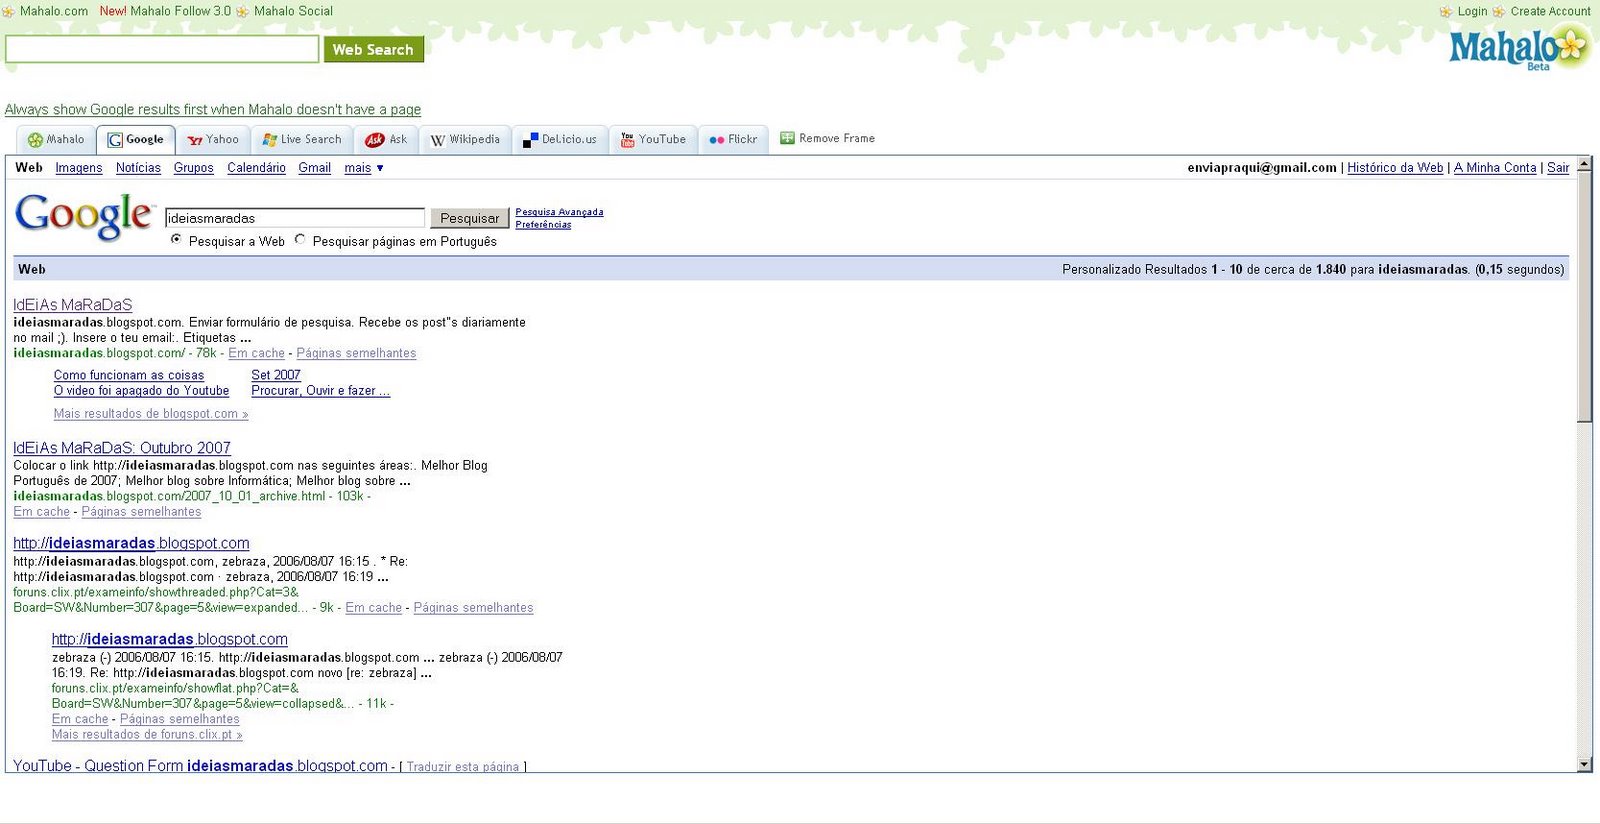Click the Remove Frame icon
This screenshot has width=1600, height=824.
click(787, 138)
